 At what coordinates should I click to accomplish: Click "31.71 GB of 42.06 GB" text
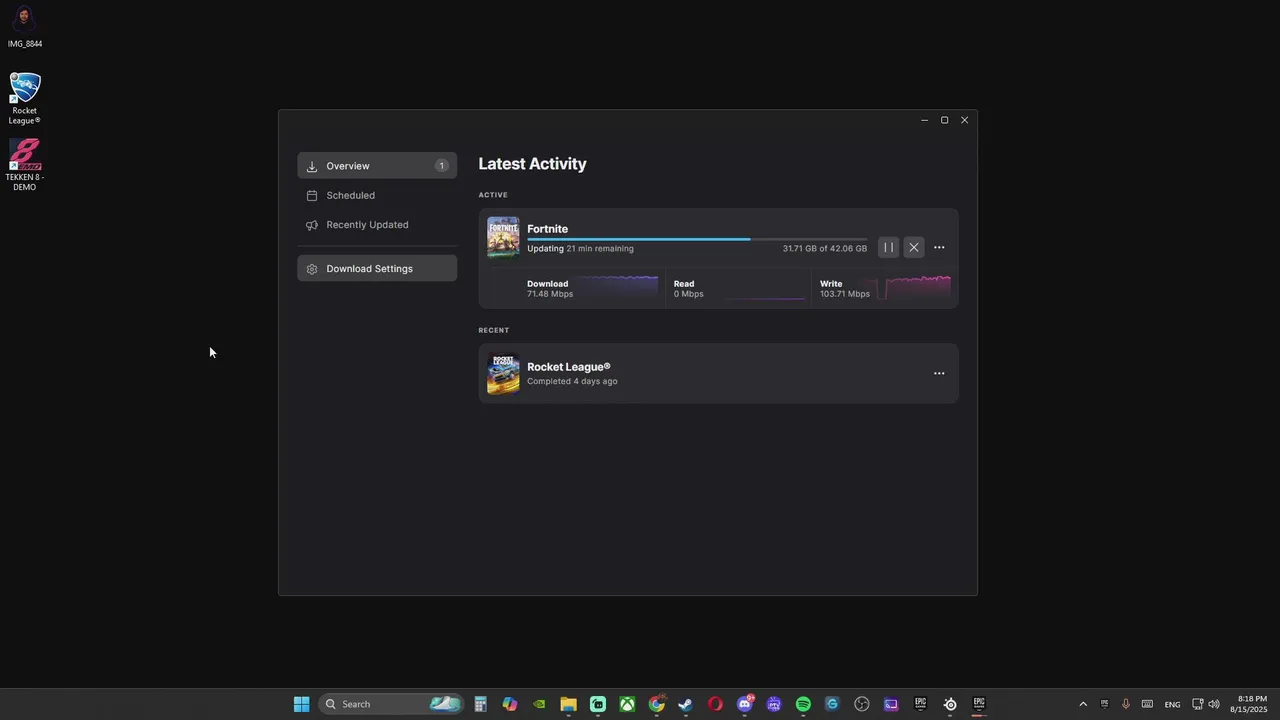(825, 249)
